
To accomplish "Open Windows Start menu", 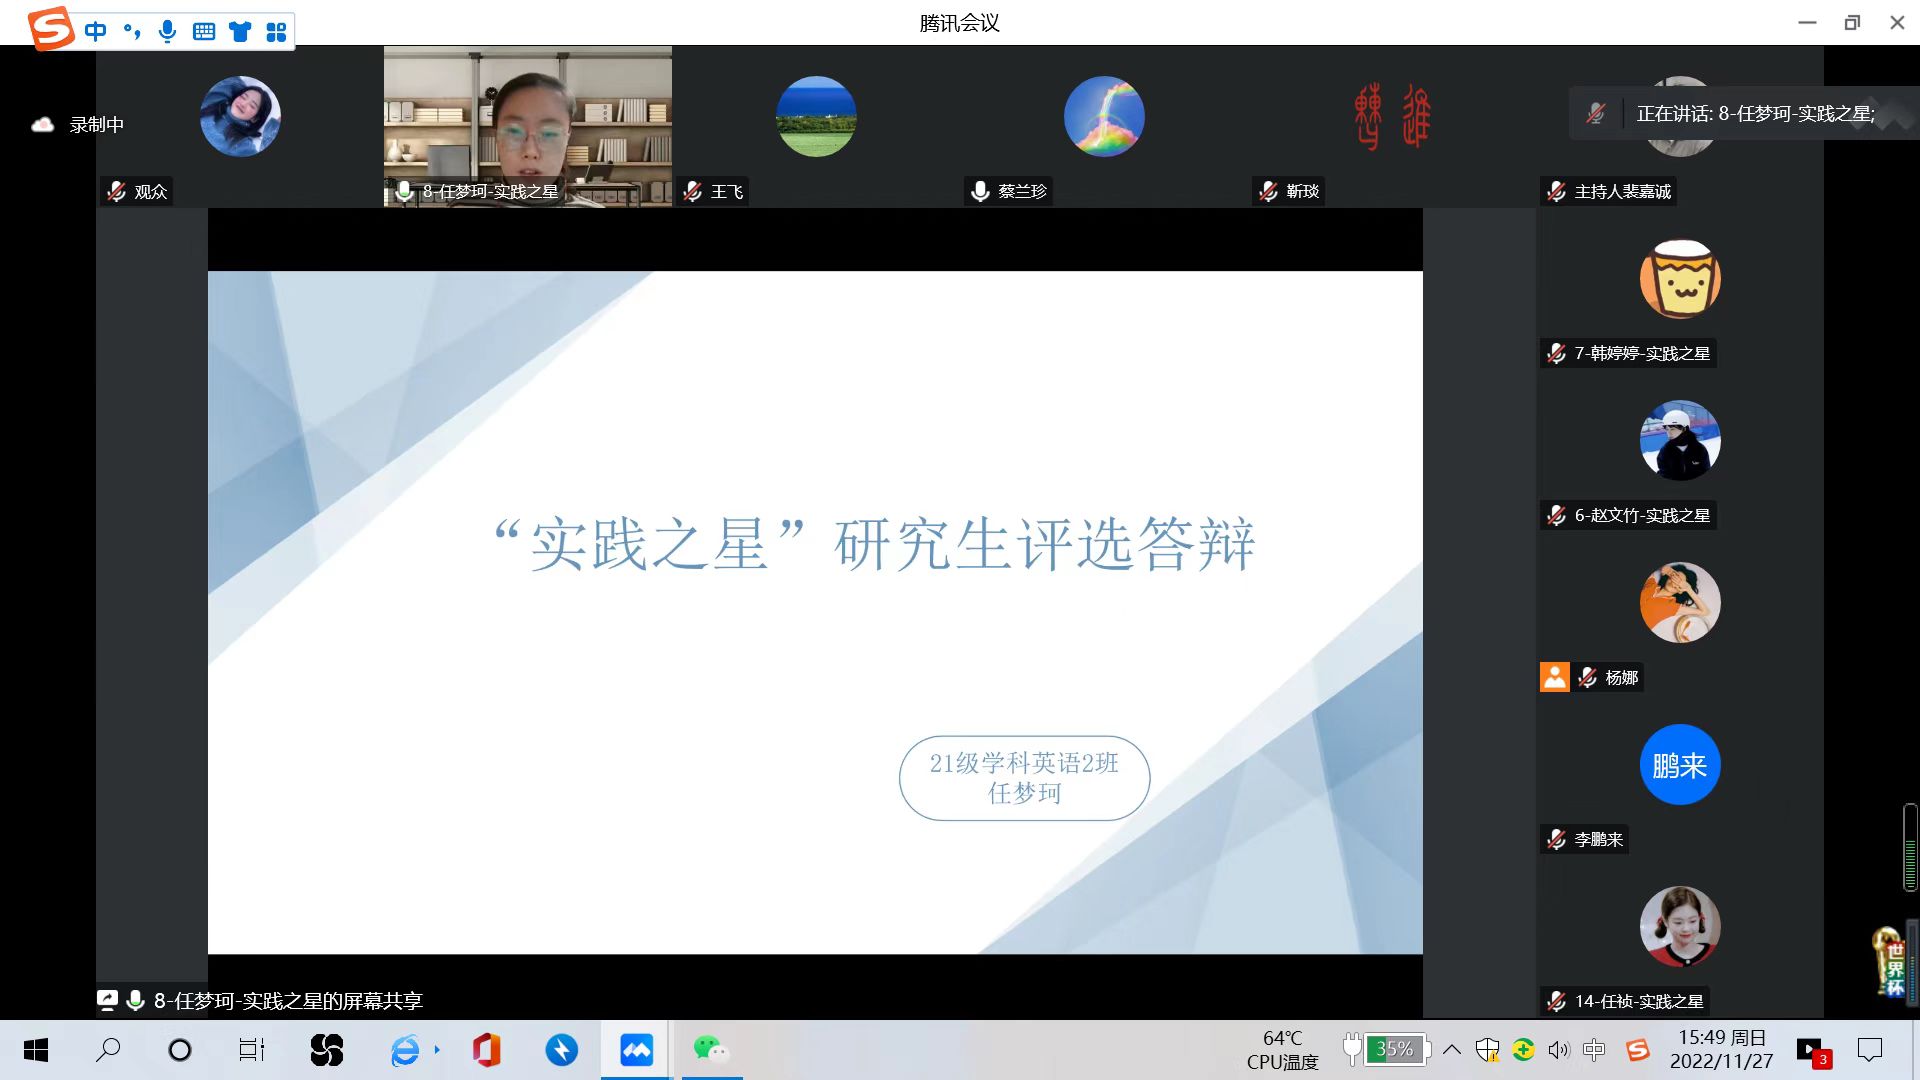I will [35, 1050].
